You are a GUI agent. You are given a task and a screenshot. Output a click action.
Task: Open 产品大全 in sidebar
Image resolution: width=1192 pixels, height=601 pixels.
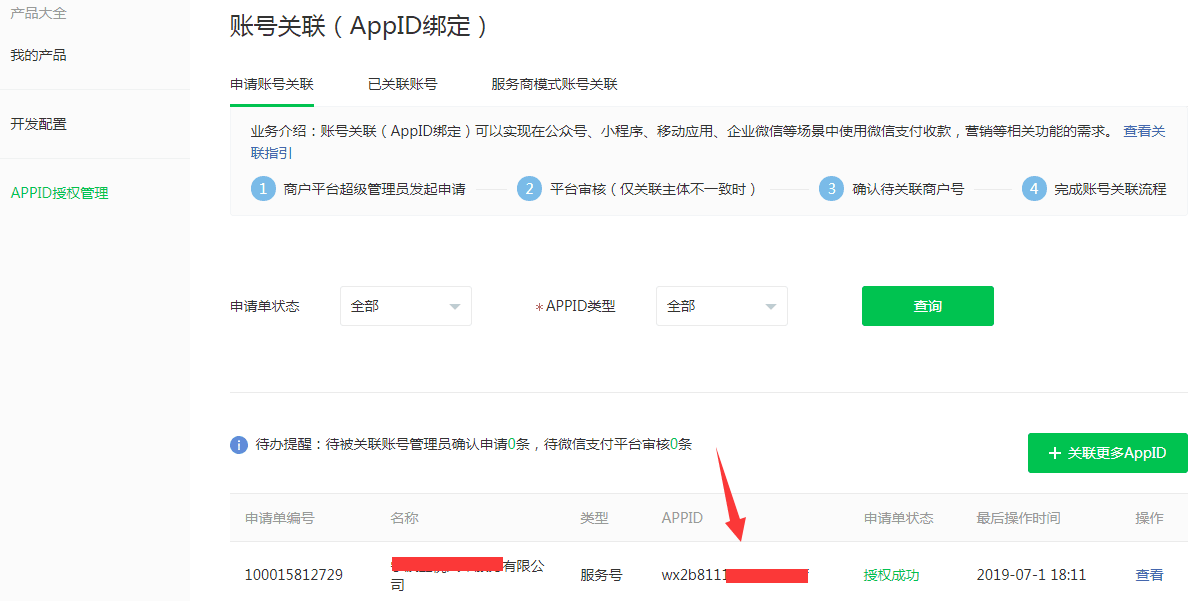coord(39,13)
